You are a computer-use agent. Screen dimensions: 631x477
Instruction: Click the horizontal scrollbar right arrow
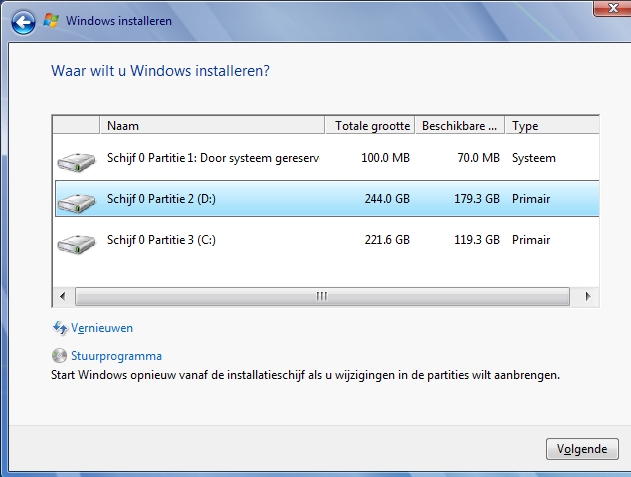(x=588, y=296)
